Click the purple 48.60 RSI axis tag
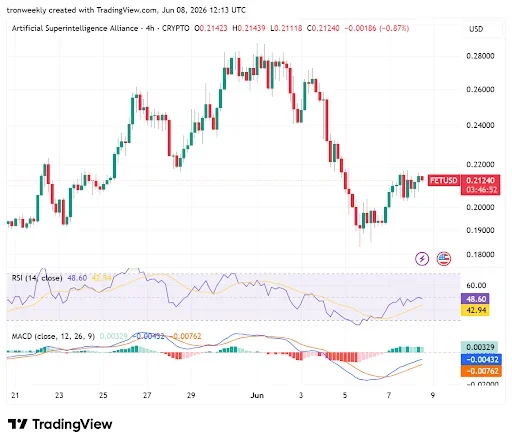The image size is (512, 444). [x=475, y=299]
